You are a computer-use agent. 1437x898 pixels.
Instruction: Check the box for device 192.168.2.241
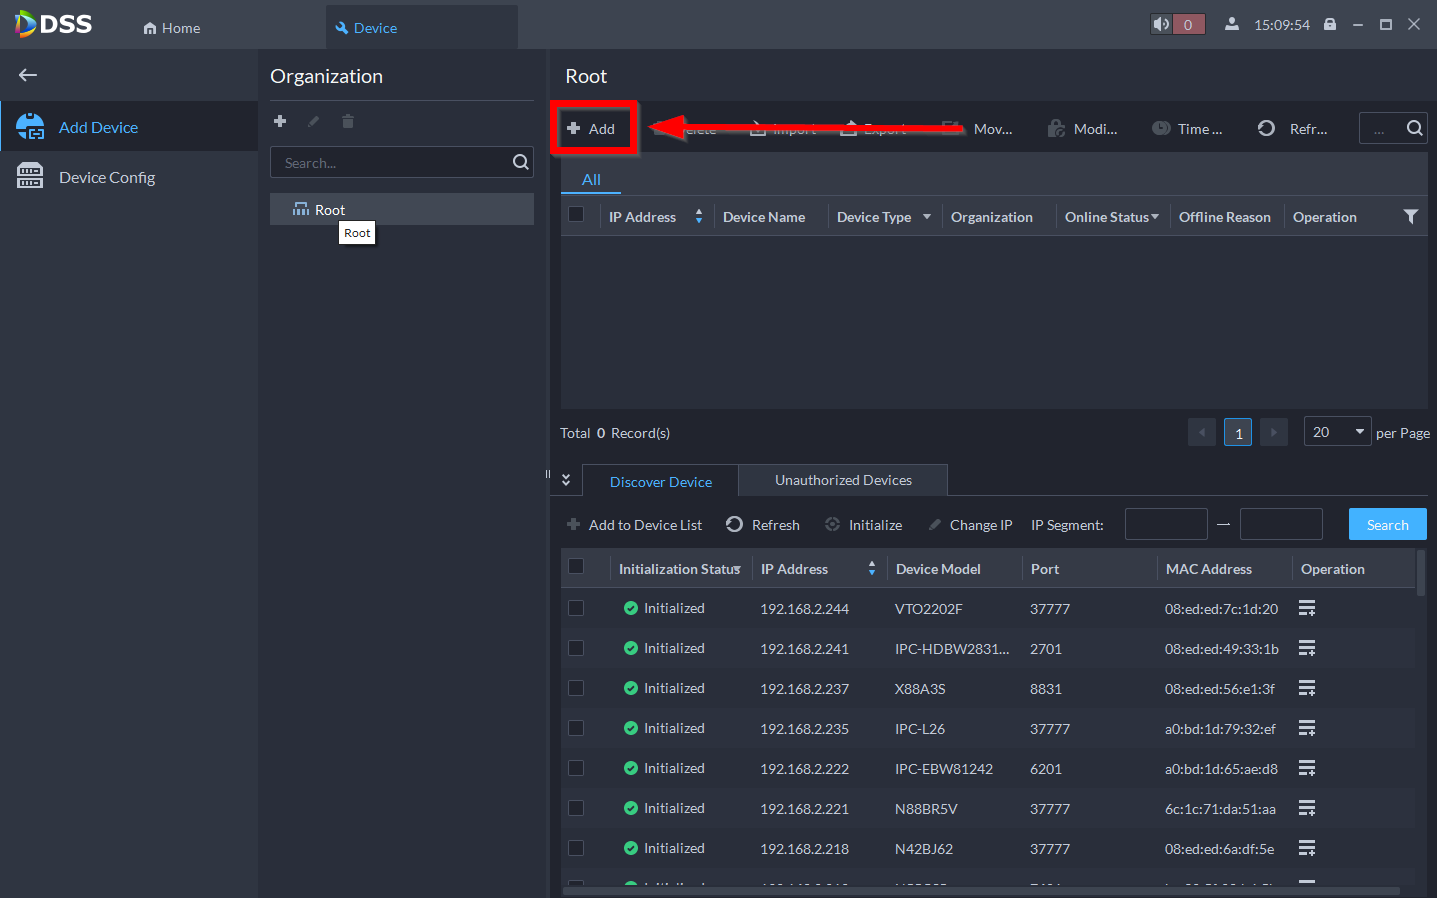coord(576,648)
